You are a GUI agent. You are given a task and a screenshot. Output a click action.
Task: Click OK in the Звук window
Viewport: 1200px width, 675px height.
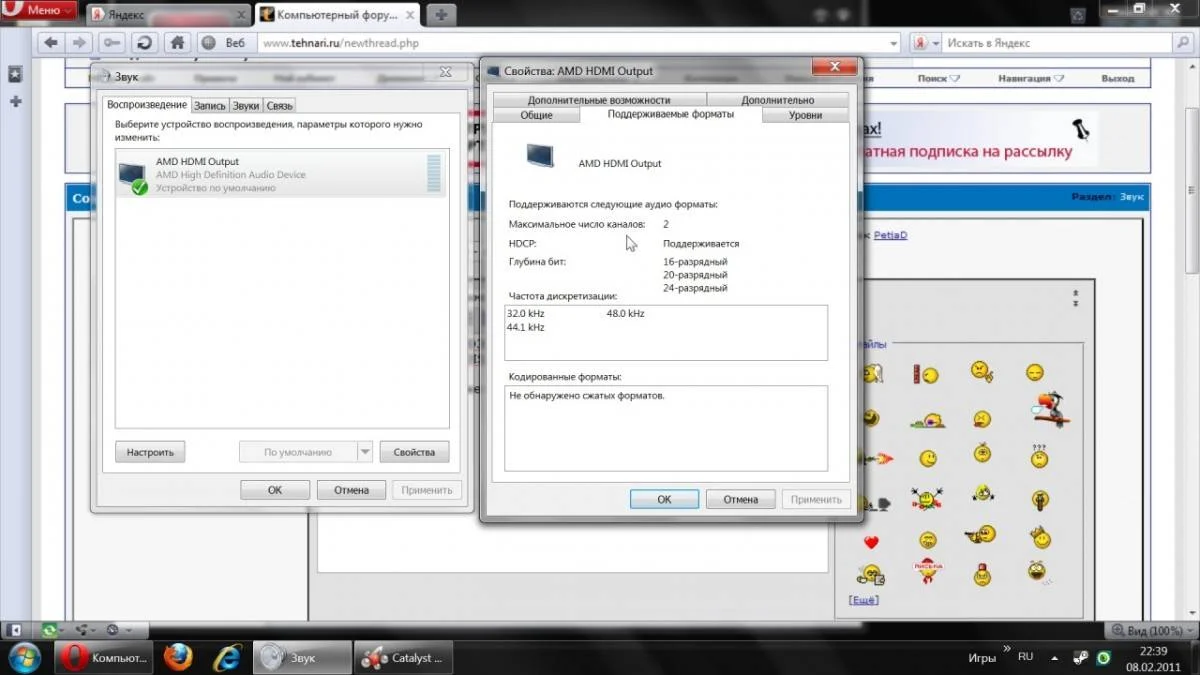[x=275, y=490]
